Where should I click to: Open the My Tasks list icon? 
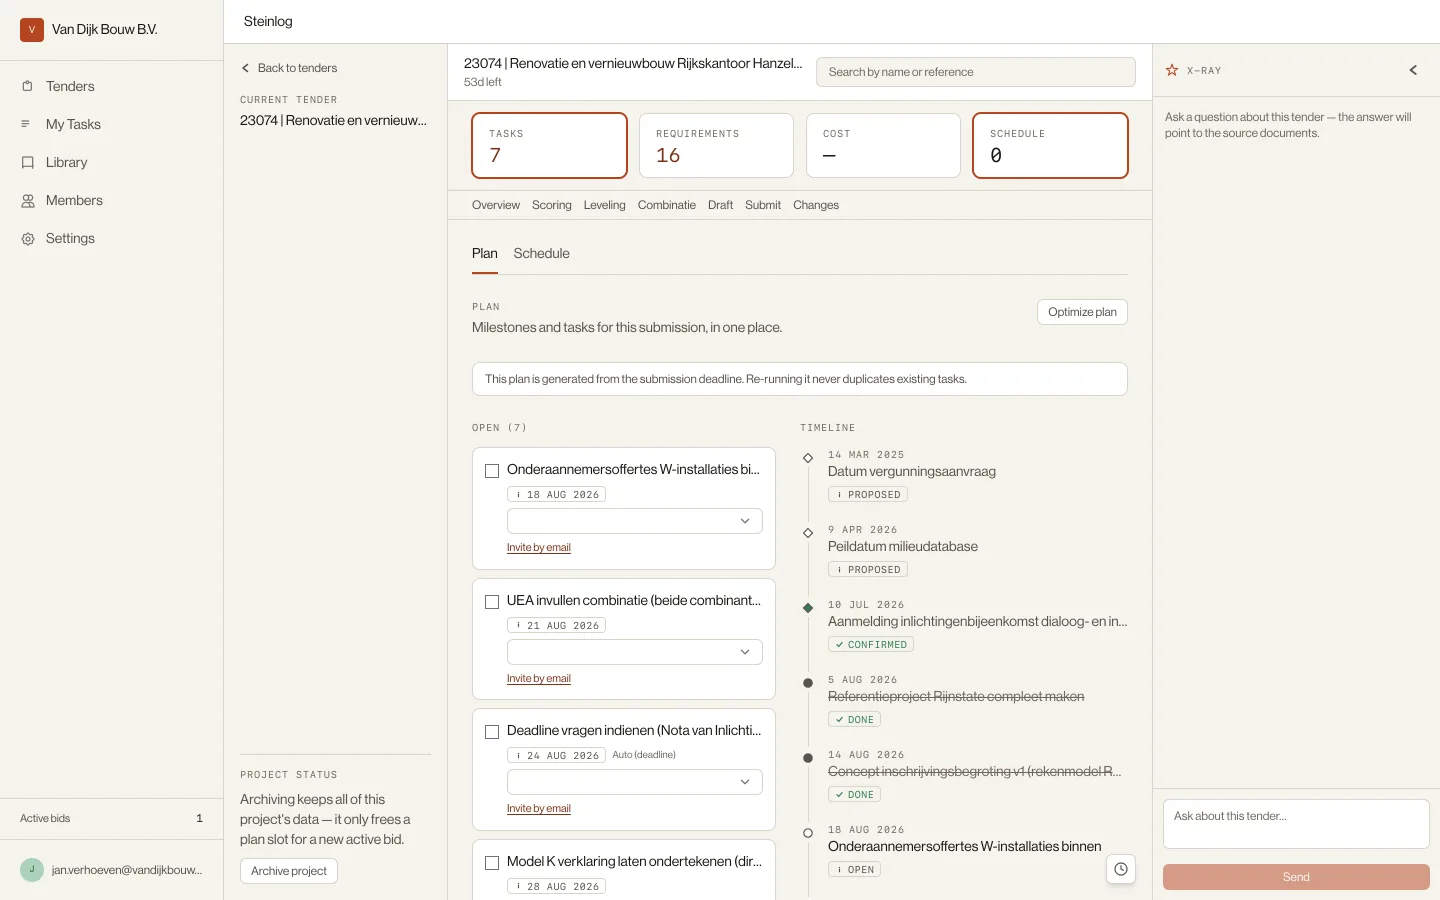[27, 124]
